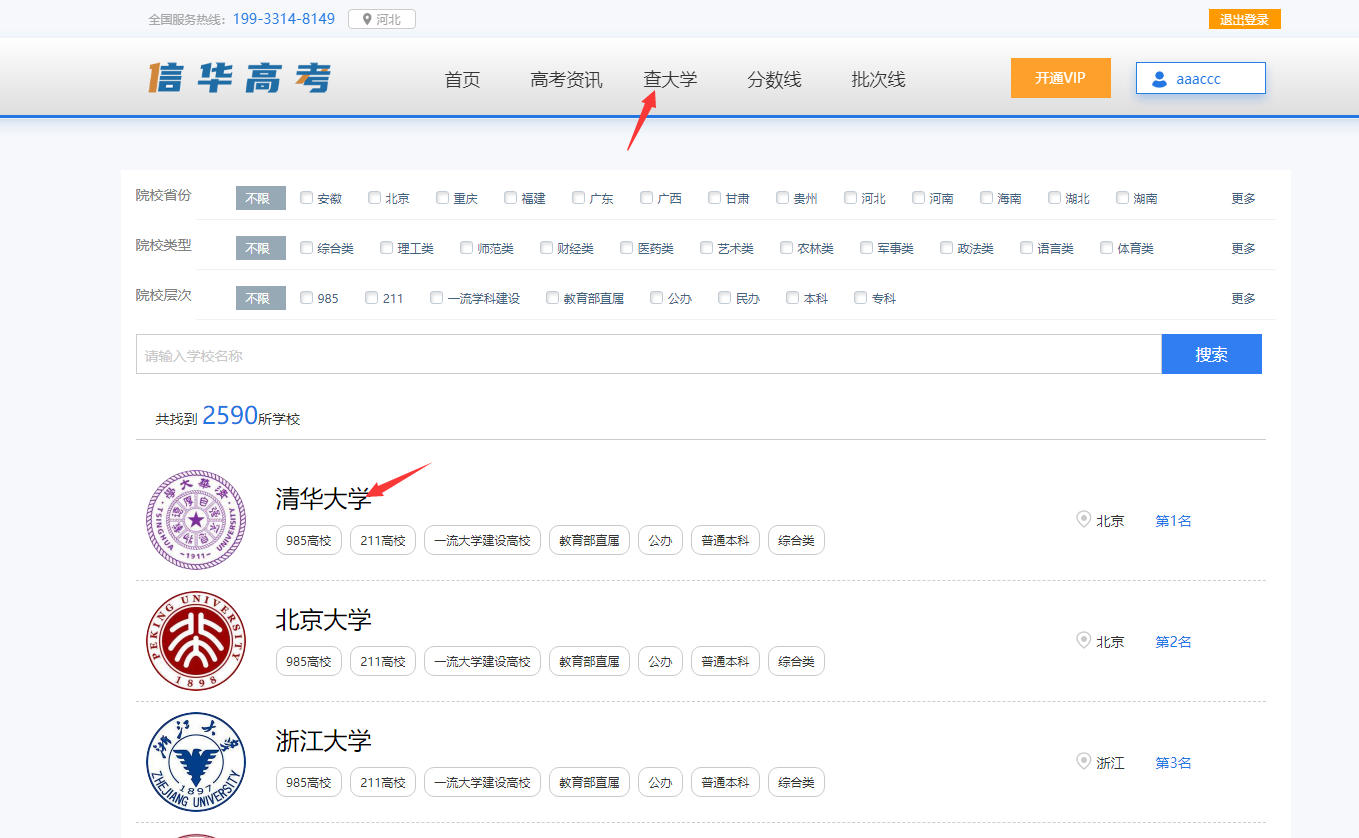Check the 重庆 province checkbox

click(x=443, y=198)
